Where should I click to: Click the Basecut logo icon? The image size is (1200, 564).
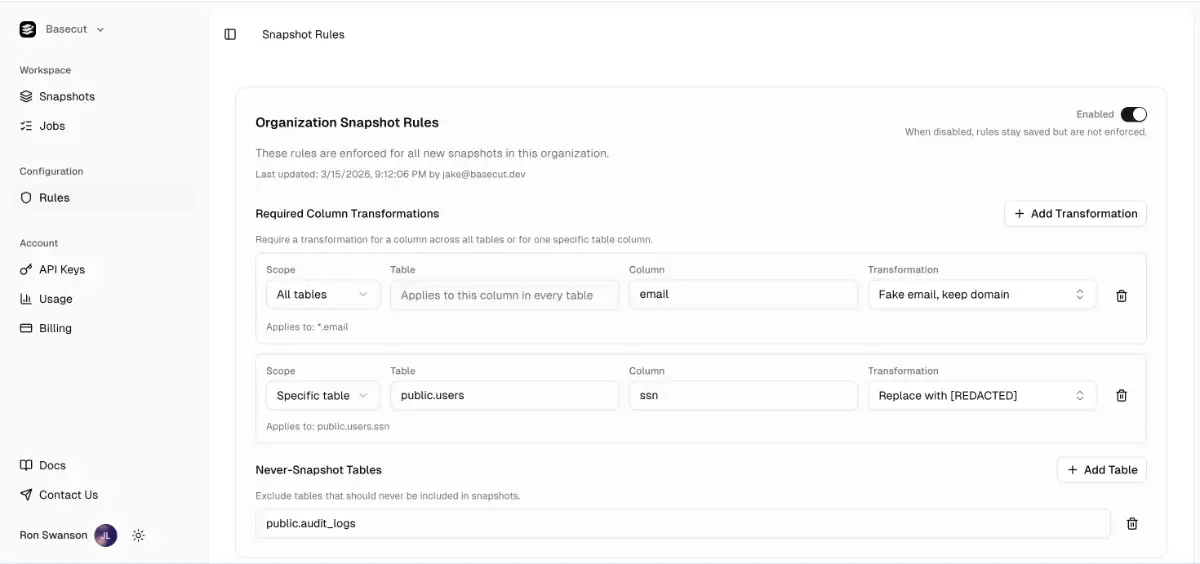click(28, 29)
